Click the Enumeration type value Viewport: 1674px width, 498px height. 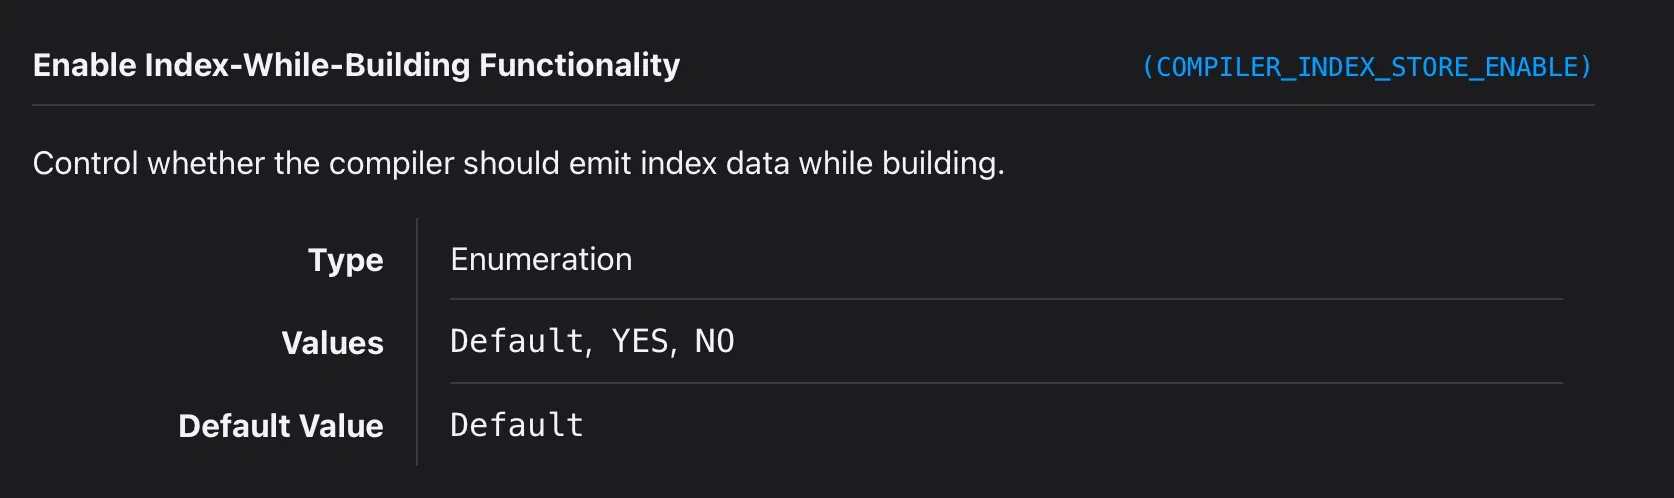541,259
